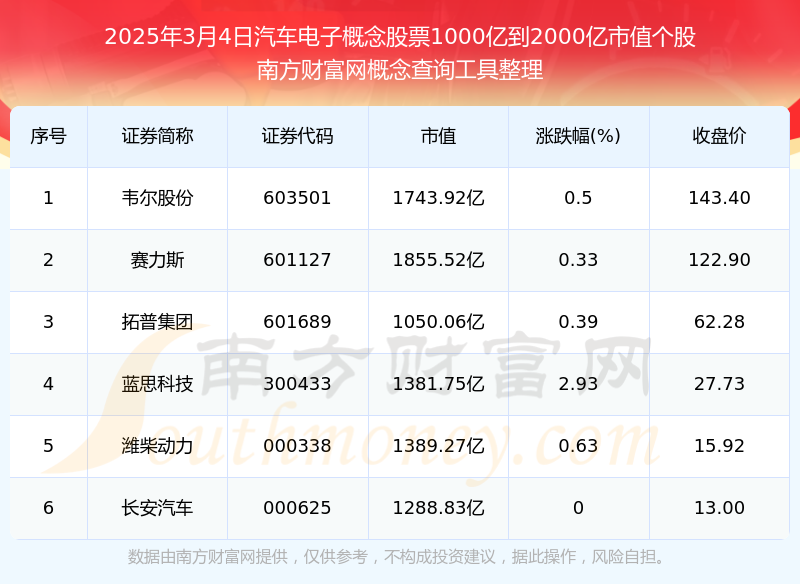The width and height of the screenshot is (800, 584).
Task: Select the '涨跌幅(%)' column header
Action: click(578, 136)
